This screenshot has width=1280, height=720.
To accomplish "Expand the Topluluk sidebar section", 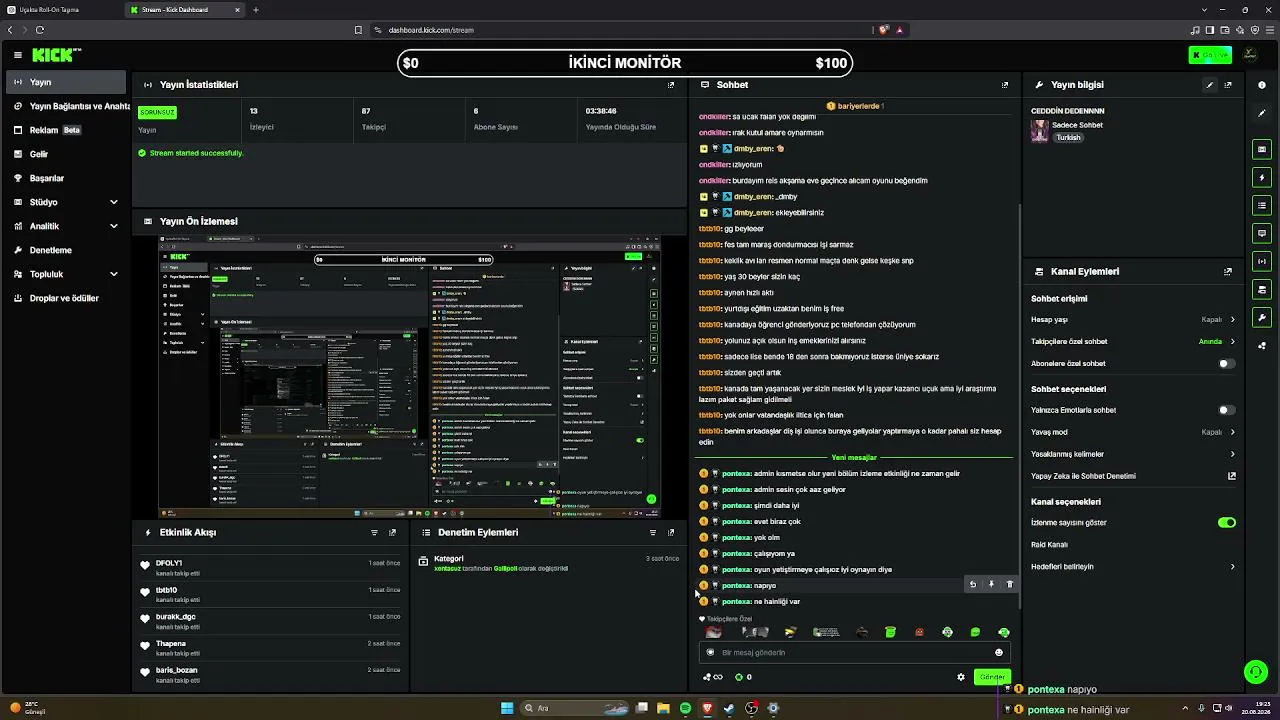I will (x=66, y=274).
